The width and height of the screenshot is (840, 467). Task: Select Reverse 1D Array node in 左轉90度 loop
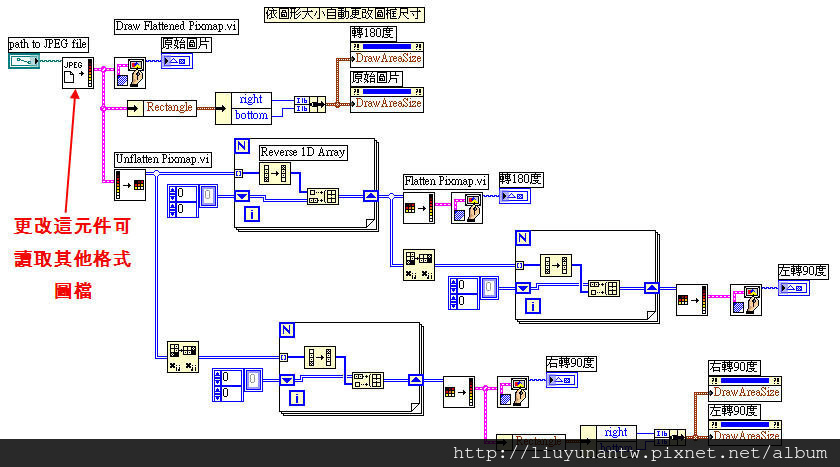tap(556, 266)
